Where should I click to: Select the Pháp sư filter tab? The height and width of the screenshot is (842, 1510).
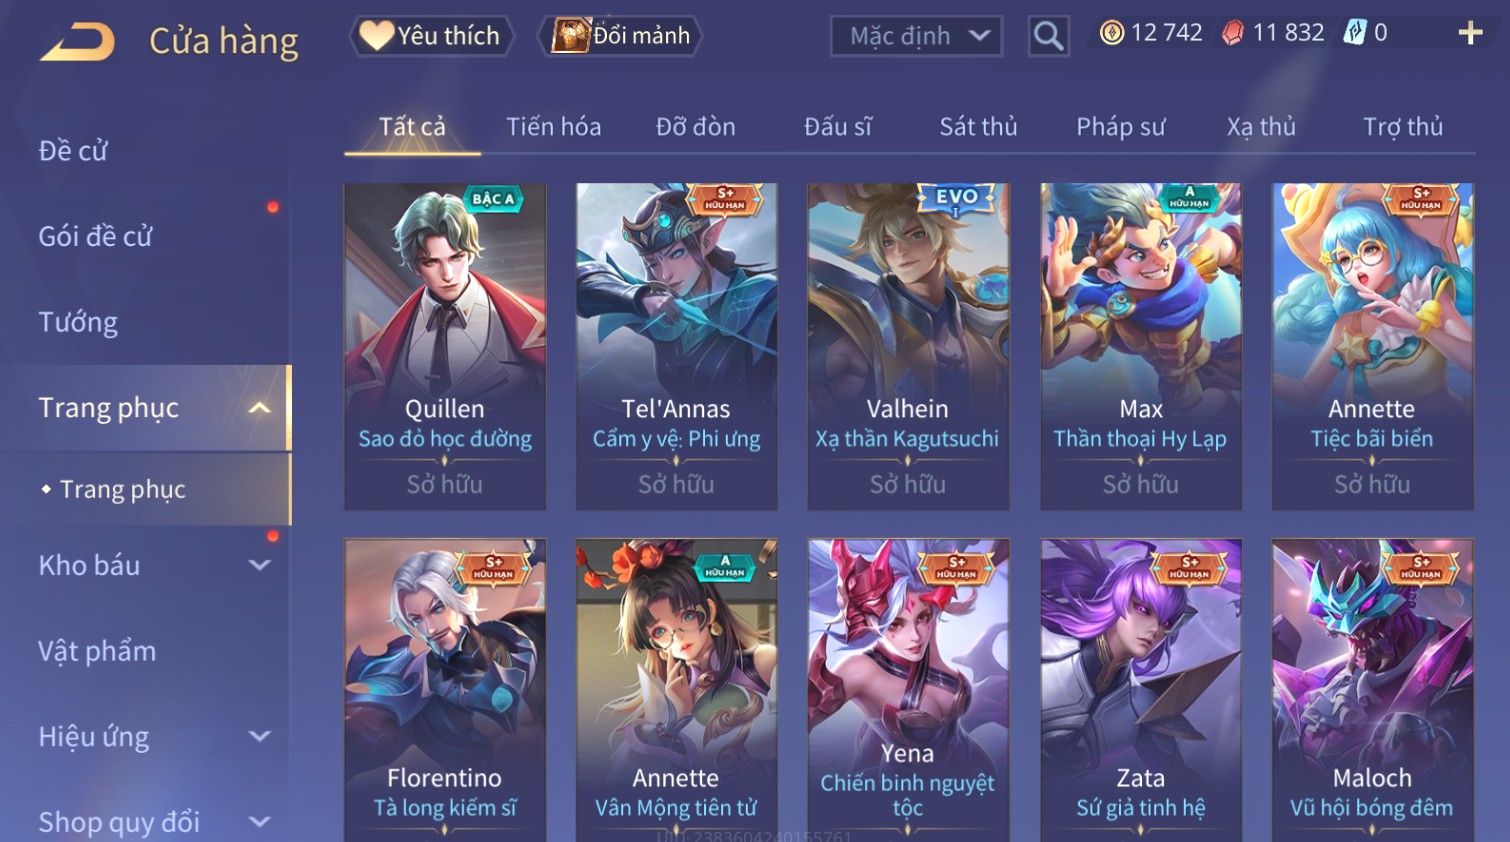pyautogui.click(x=1120, y=127)
